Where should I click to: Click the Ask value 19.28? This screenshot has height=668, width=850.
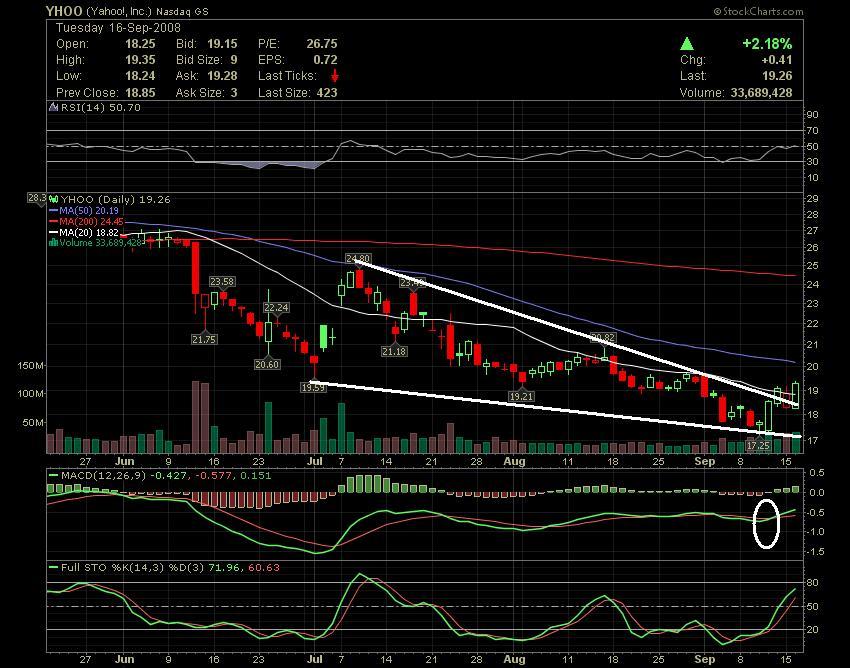tap(222, 76)
